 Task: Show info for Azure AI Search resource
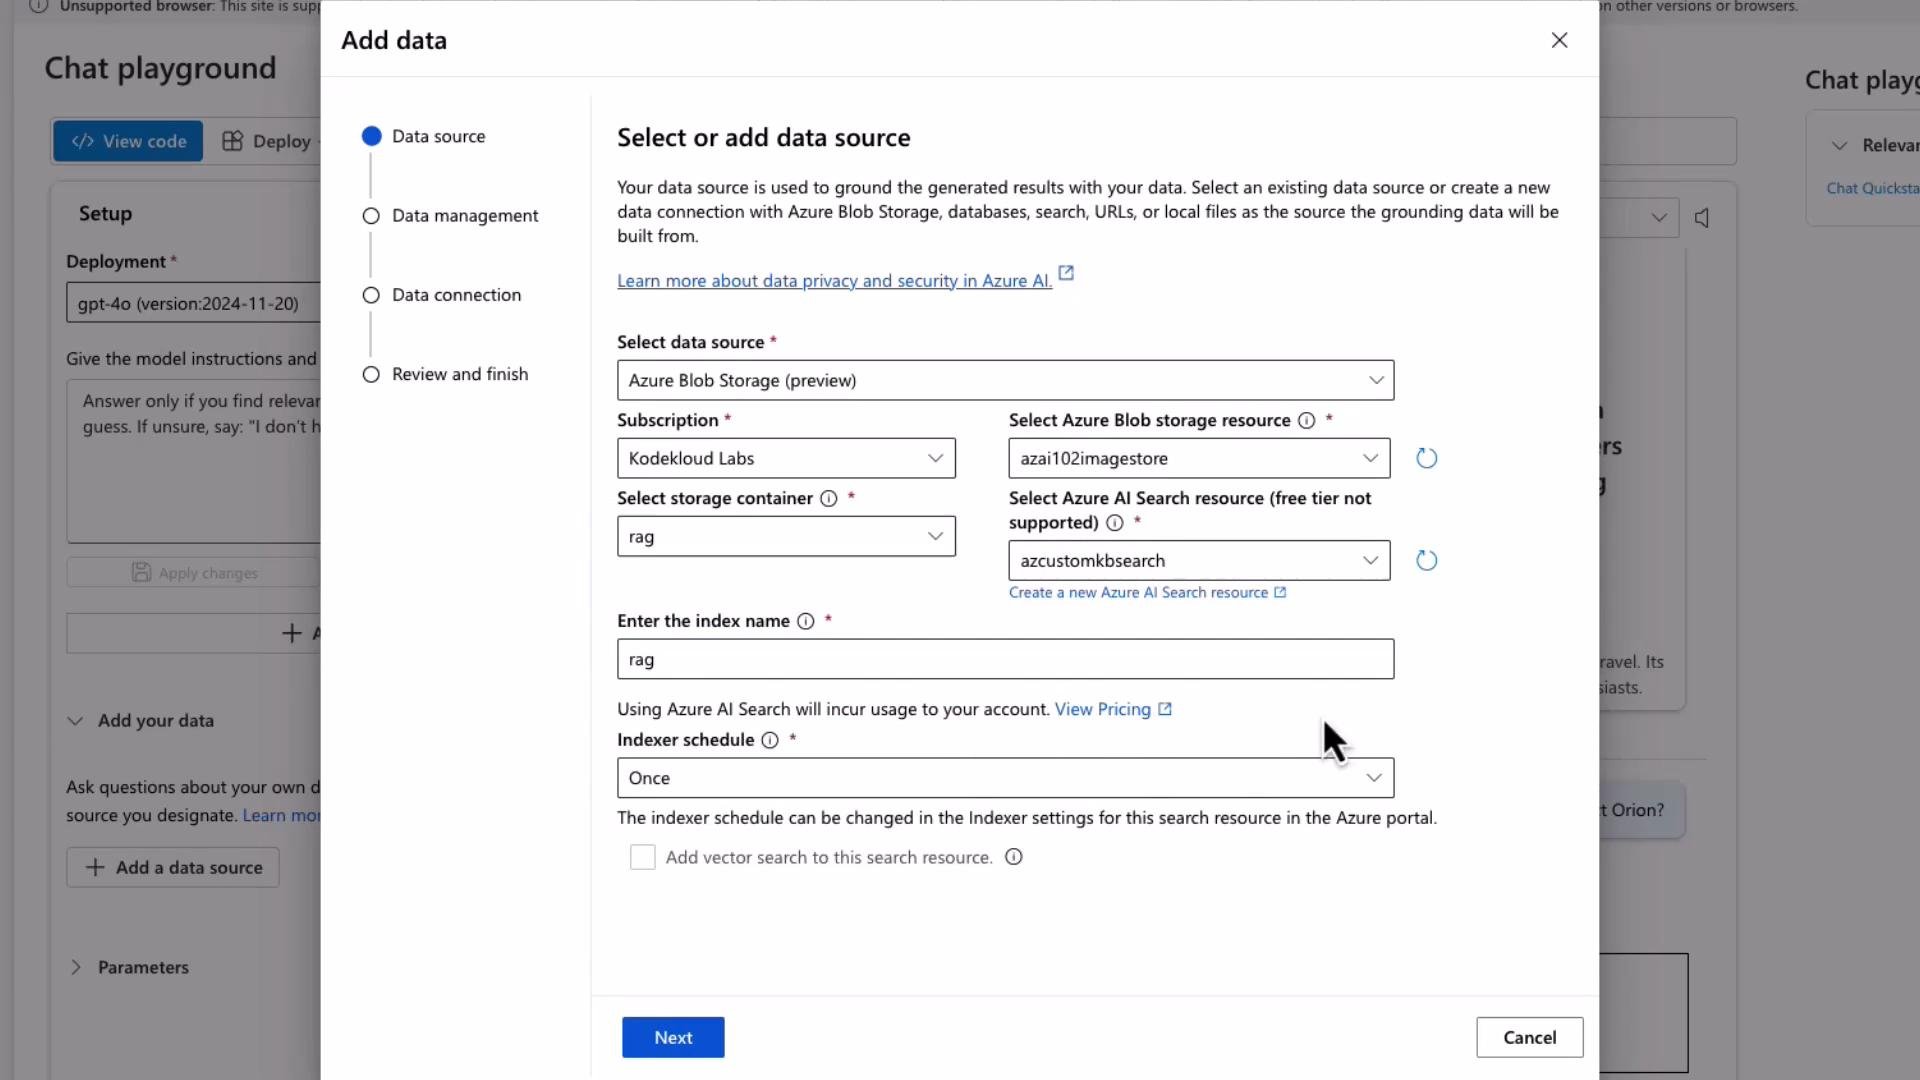(x=1114, y=523)
